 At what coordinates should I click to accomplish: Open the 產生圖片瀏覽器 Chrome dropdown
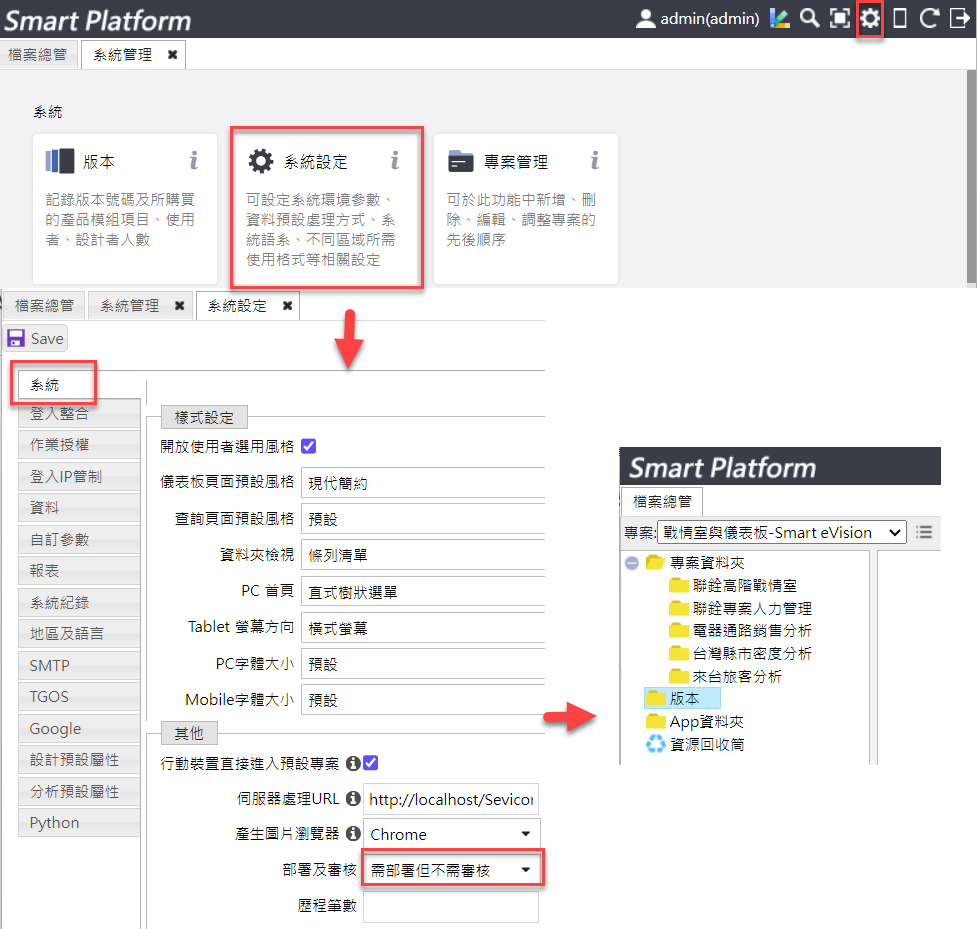[451, 834]
